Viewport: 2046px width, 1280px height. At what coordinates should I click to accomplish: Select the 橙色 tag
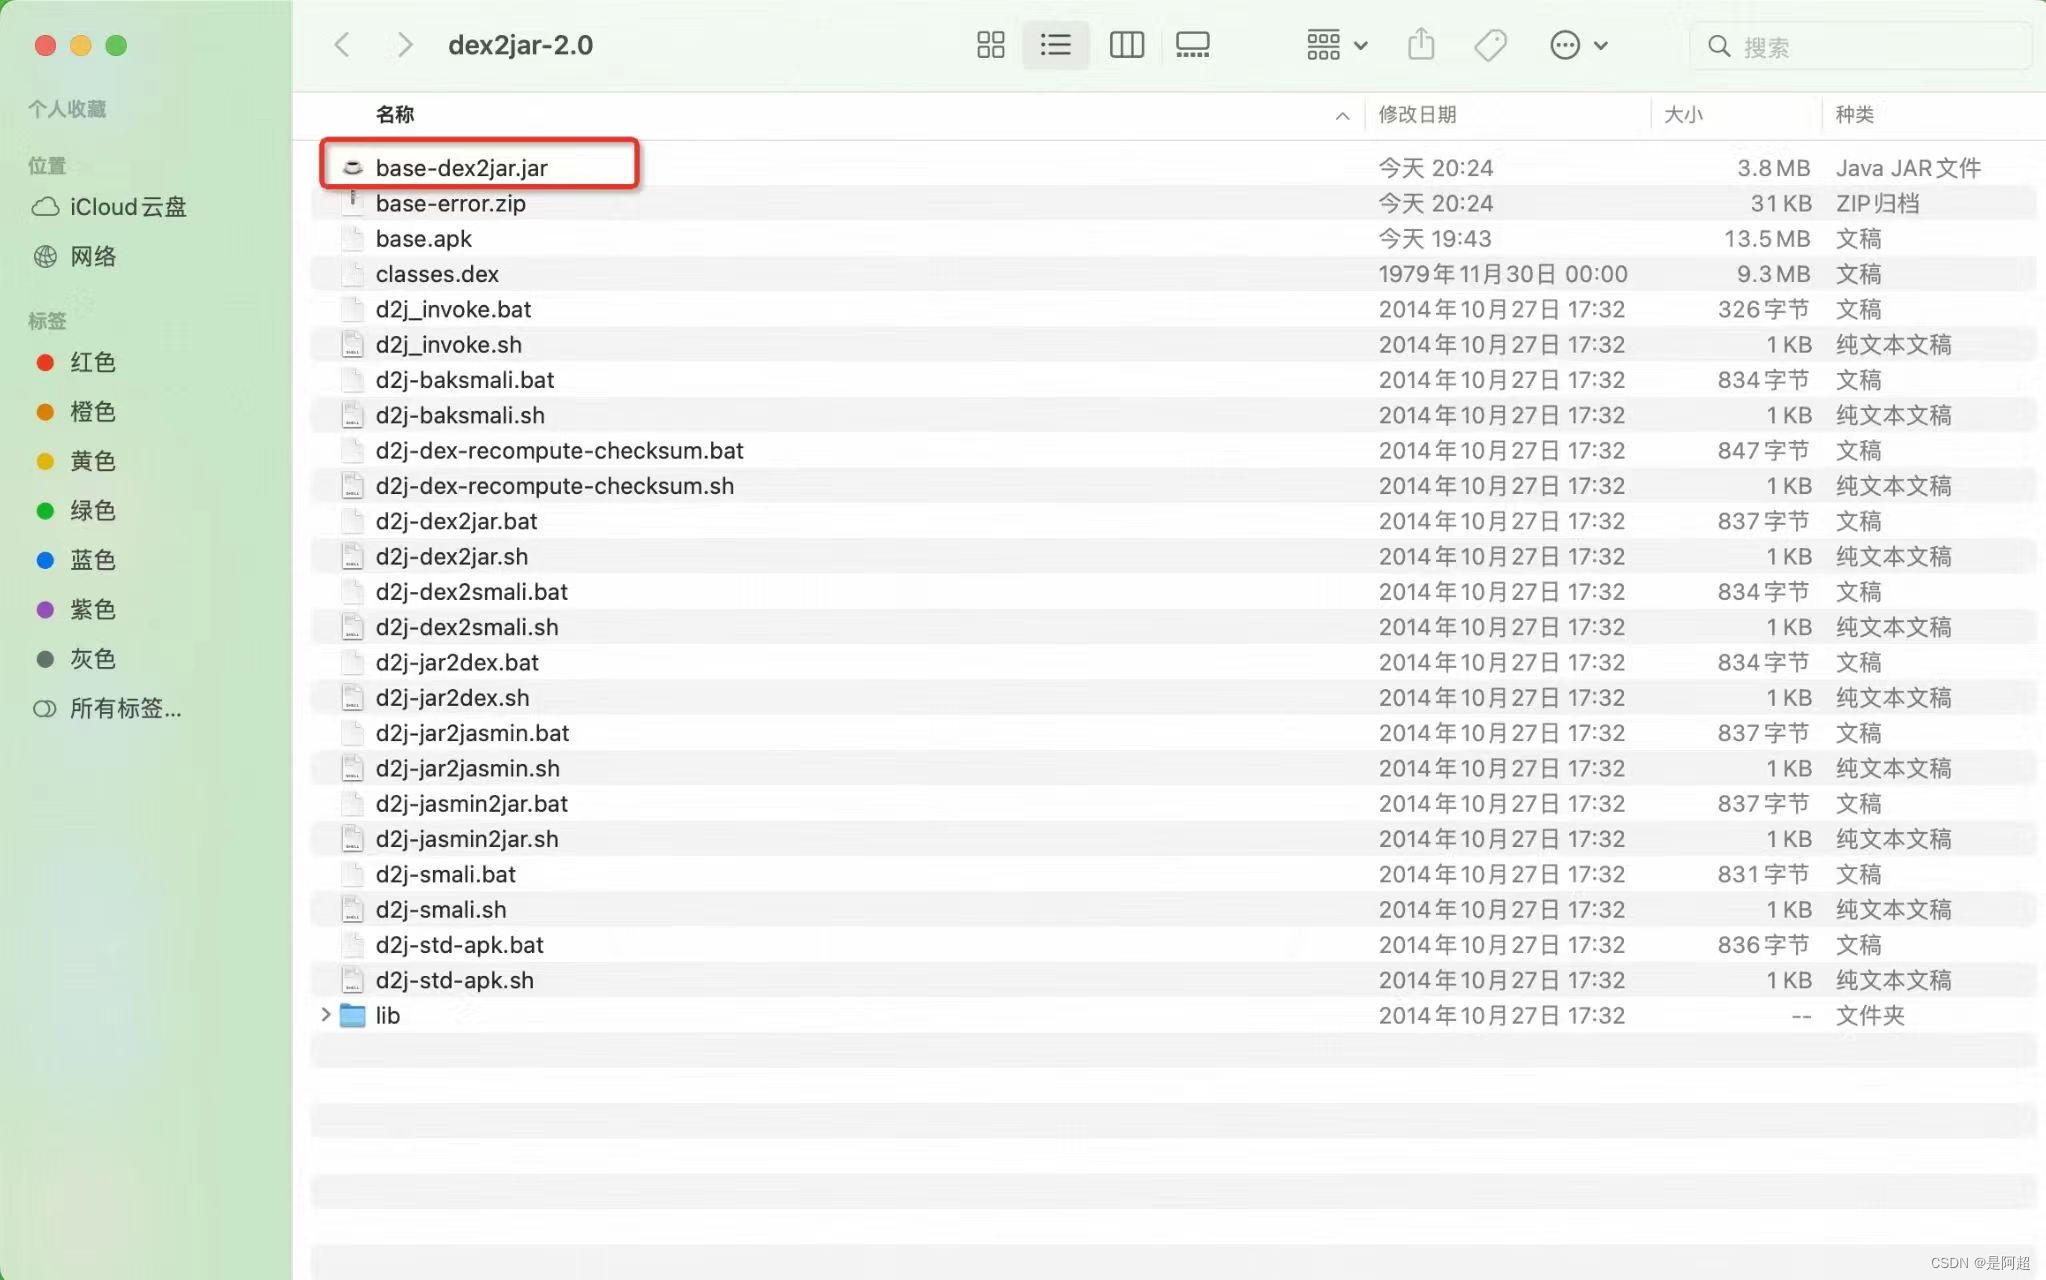pyautogui.click(x=75, y=411)
